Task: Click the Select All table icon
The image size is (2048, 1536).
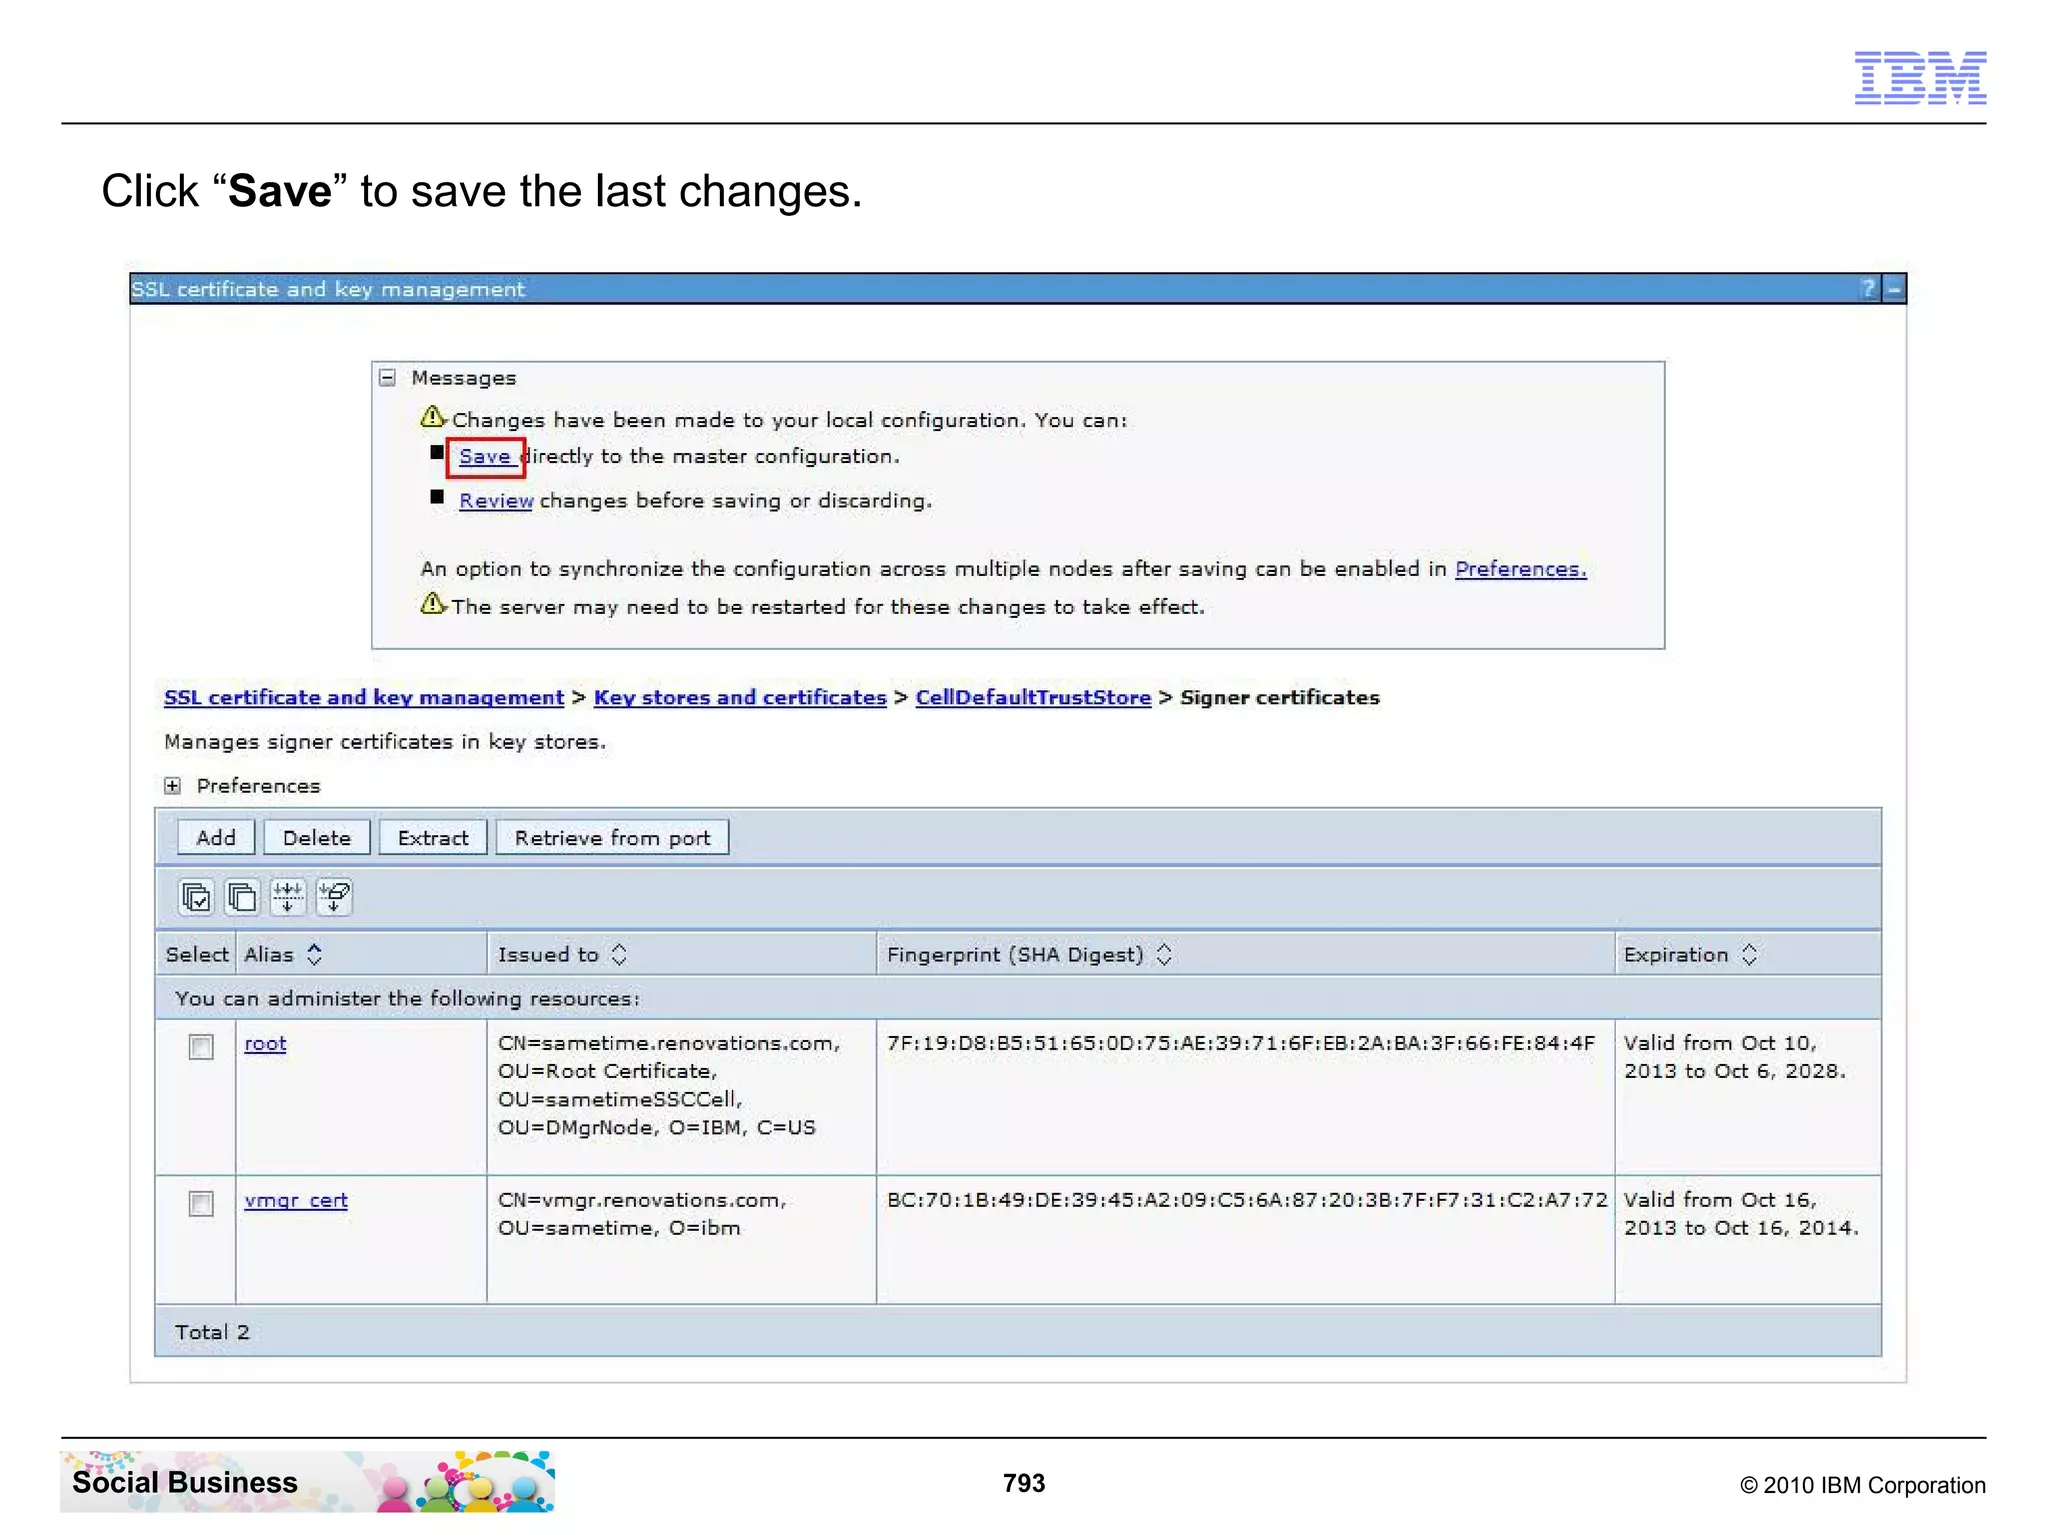Action: click(196, 897)
